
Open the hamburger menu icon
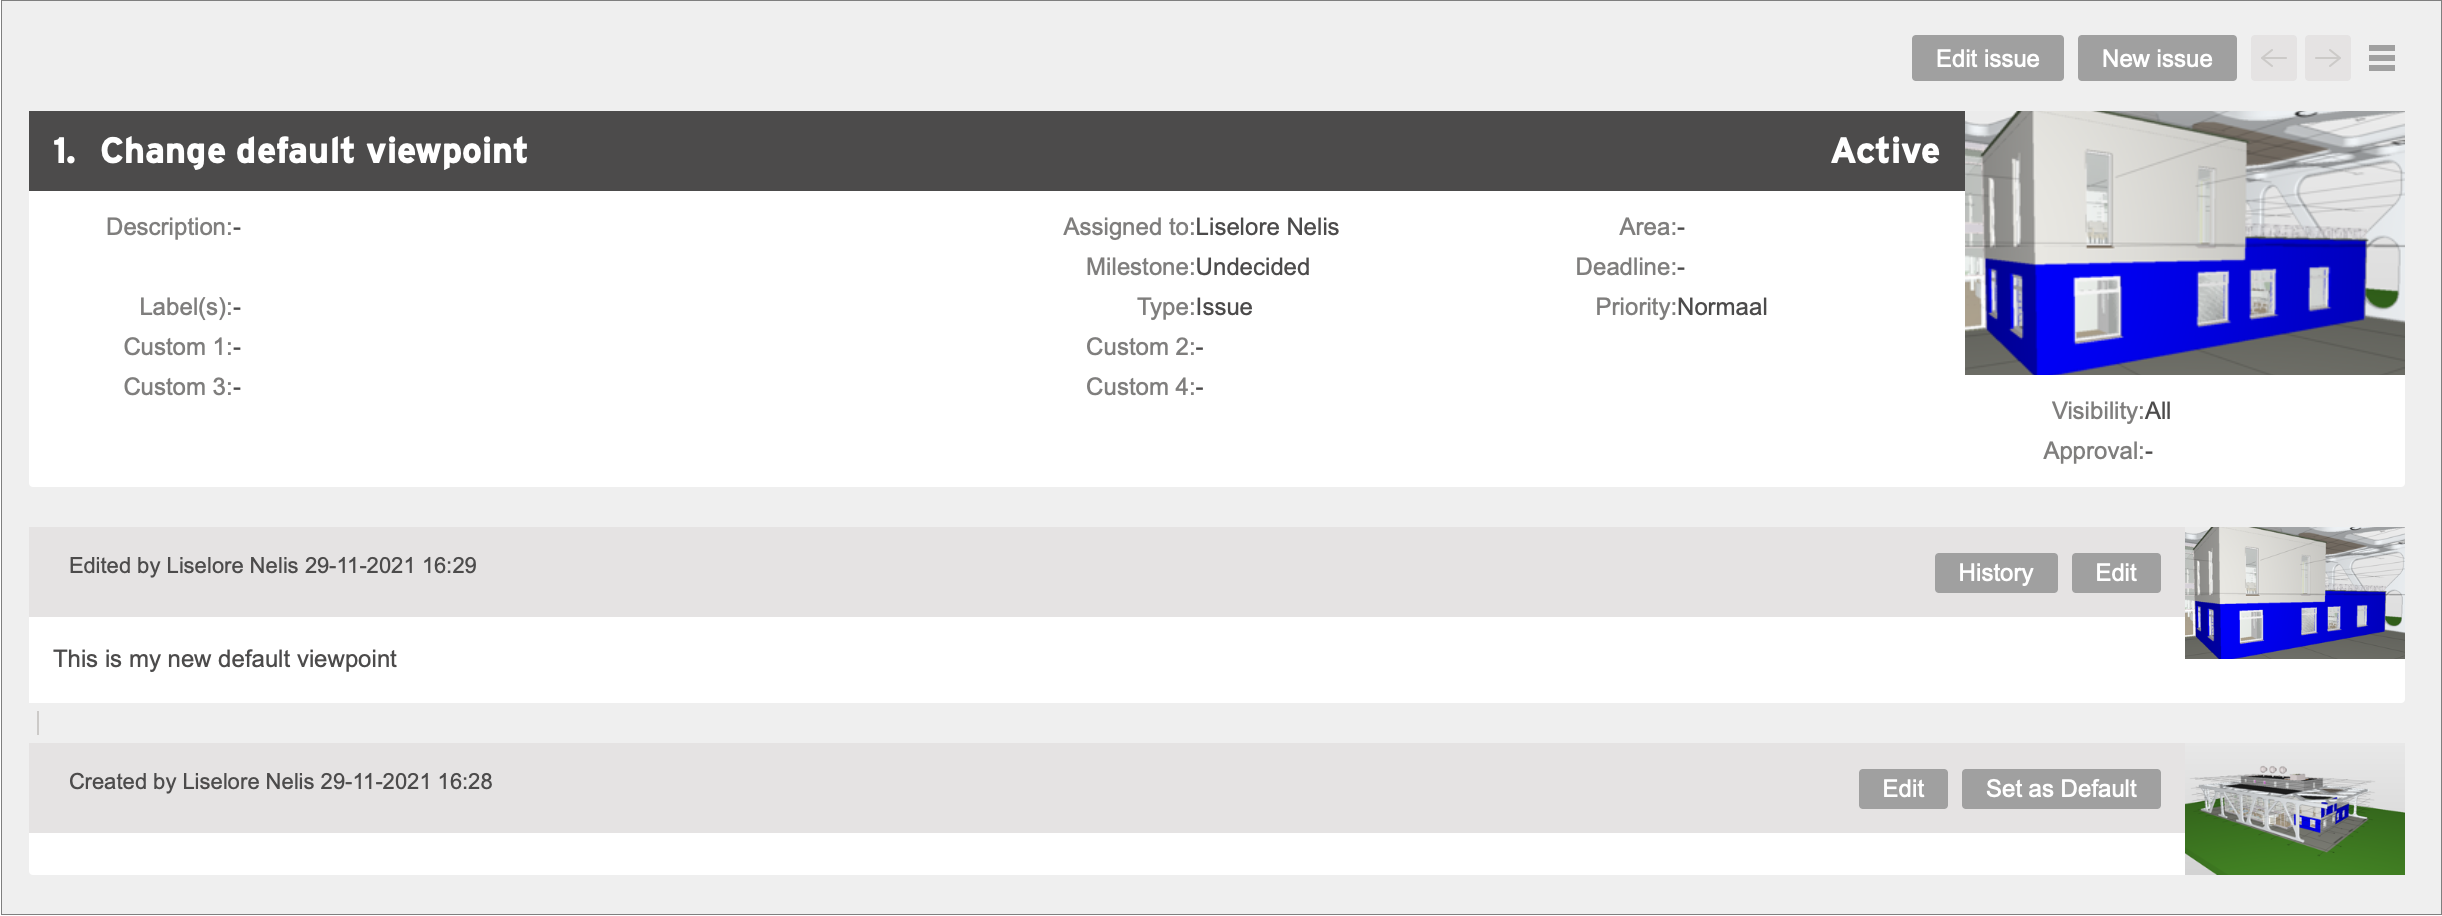[x=2381, y=58]
